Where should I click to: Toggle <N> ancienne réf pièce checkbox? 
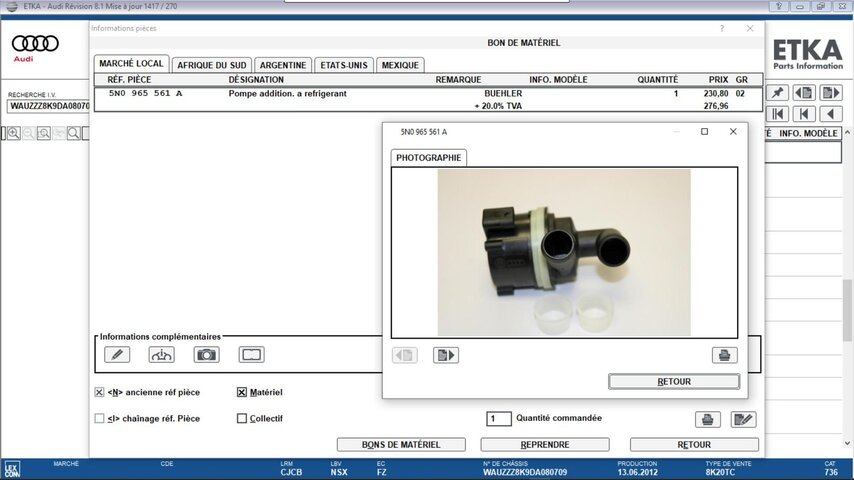pos(99,392)
